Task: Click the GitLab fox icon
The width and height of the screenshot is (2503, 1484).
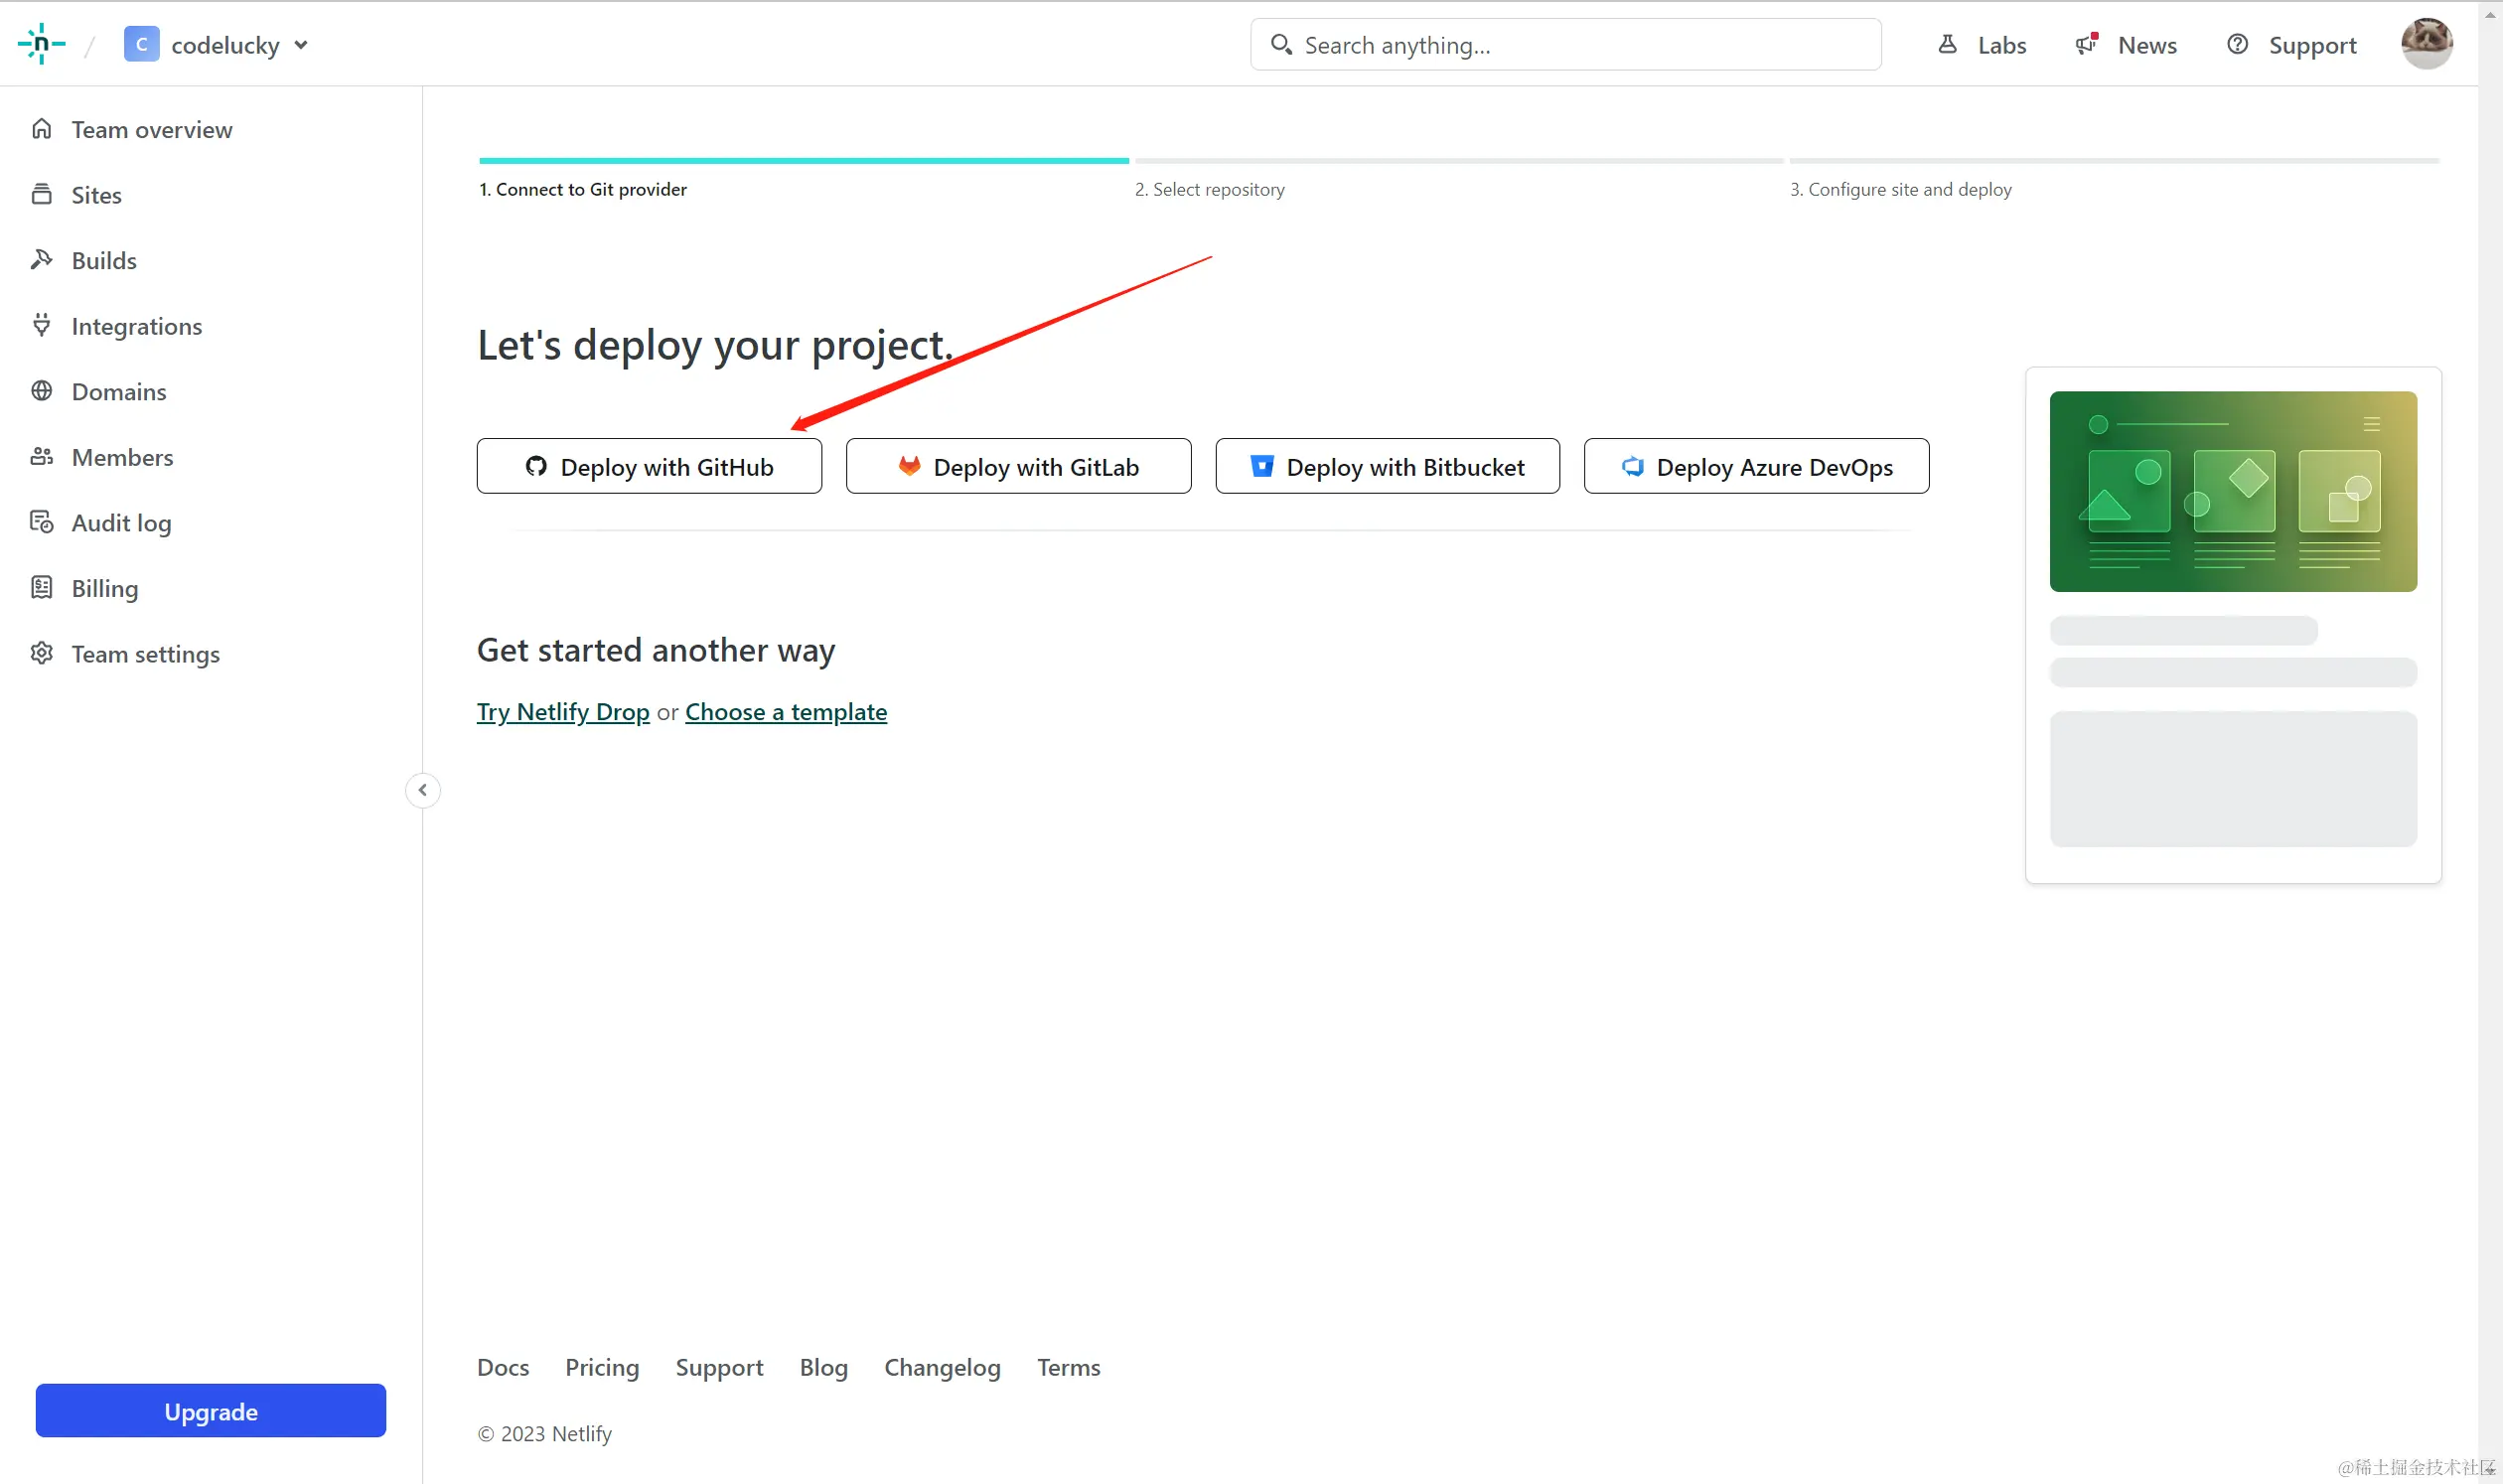Action: 909,466
